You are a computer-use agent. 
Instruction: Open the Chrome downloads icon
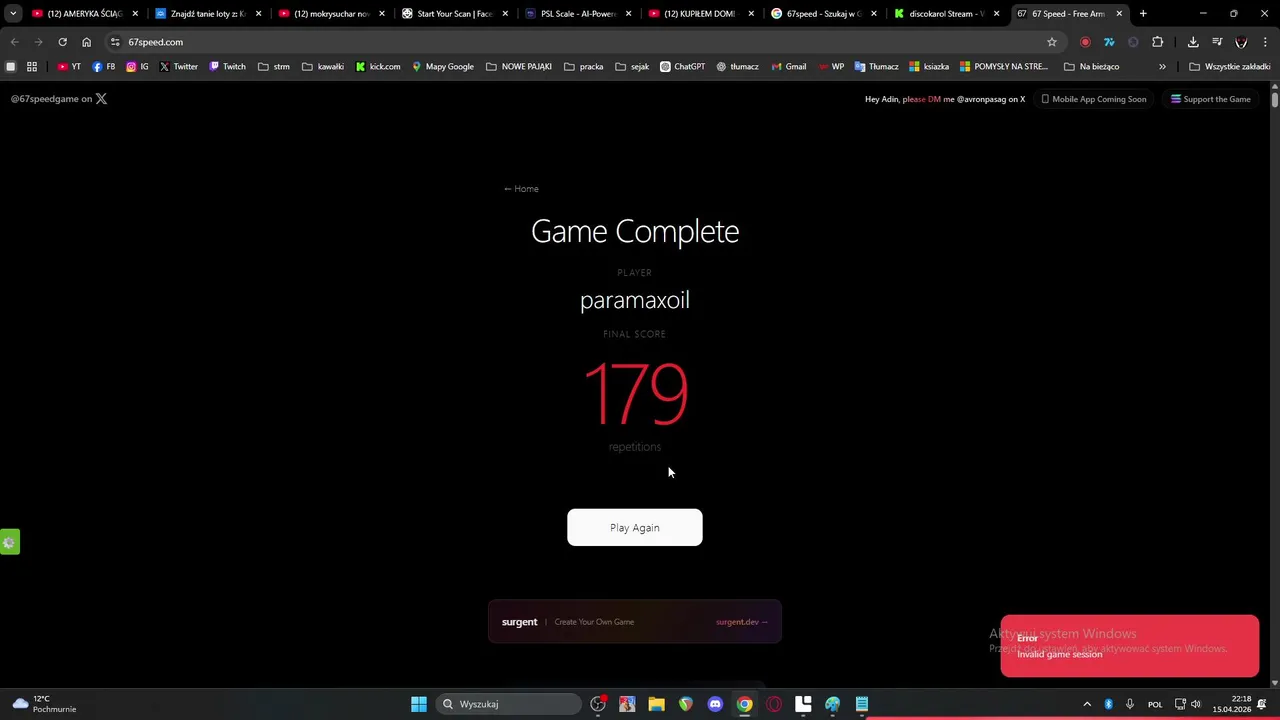tap(1193, 42)
